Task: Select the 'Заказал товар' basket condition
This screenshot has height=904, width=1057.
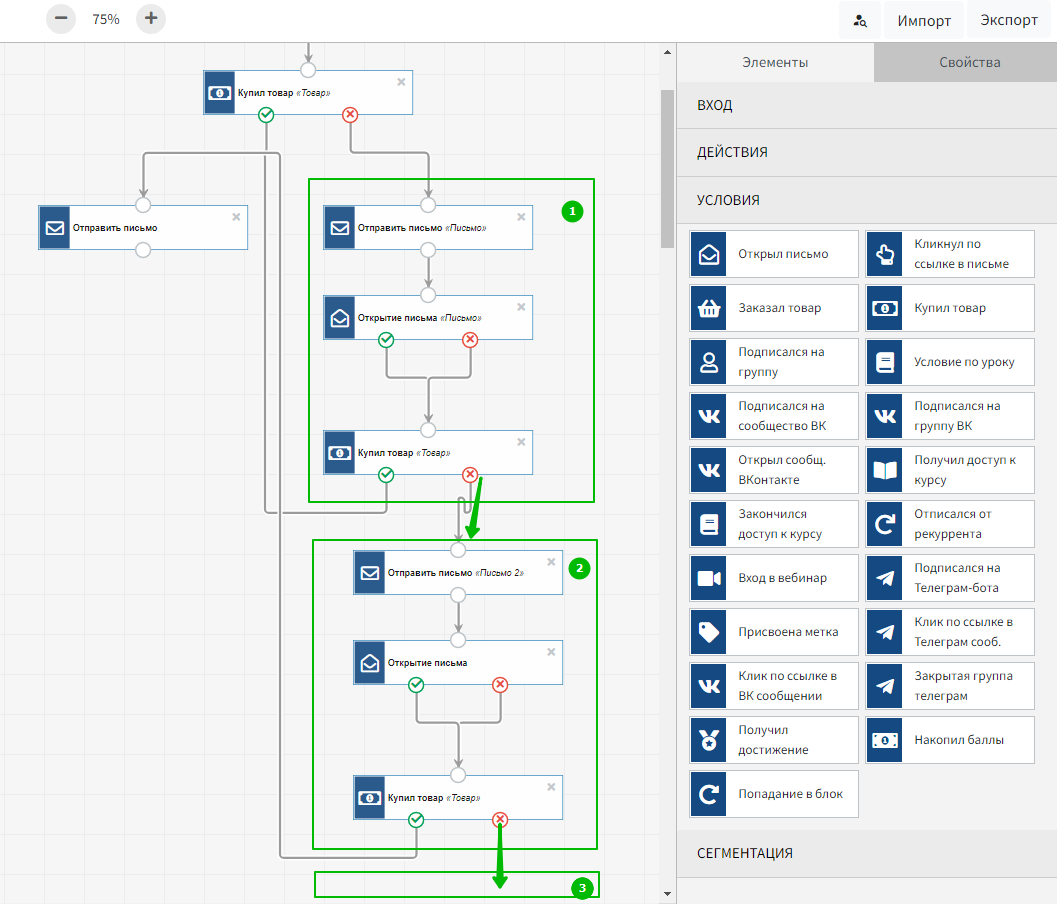Action: pyautogui.click(x=774, y=308)
